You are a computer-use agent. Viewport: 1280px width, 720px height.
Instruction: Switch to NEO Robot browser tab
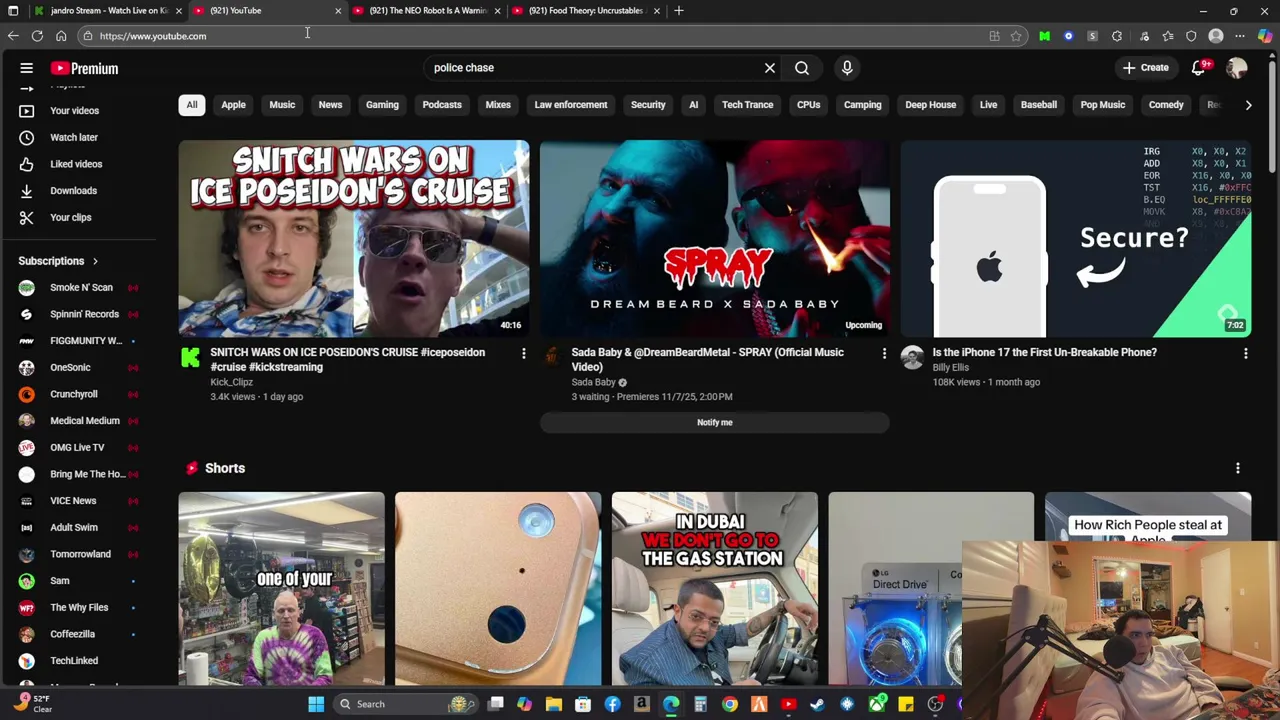pos(427,10)
